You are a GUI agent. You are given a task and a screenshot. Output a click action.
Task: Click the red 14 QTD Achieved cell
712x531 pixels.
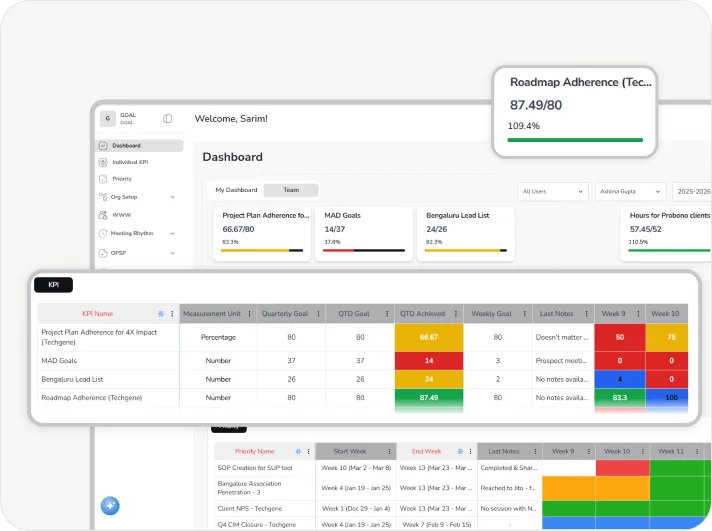click(x=429, y=361)
